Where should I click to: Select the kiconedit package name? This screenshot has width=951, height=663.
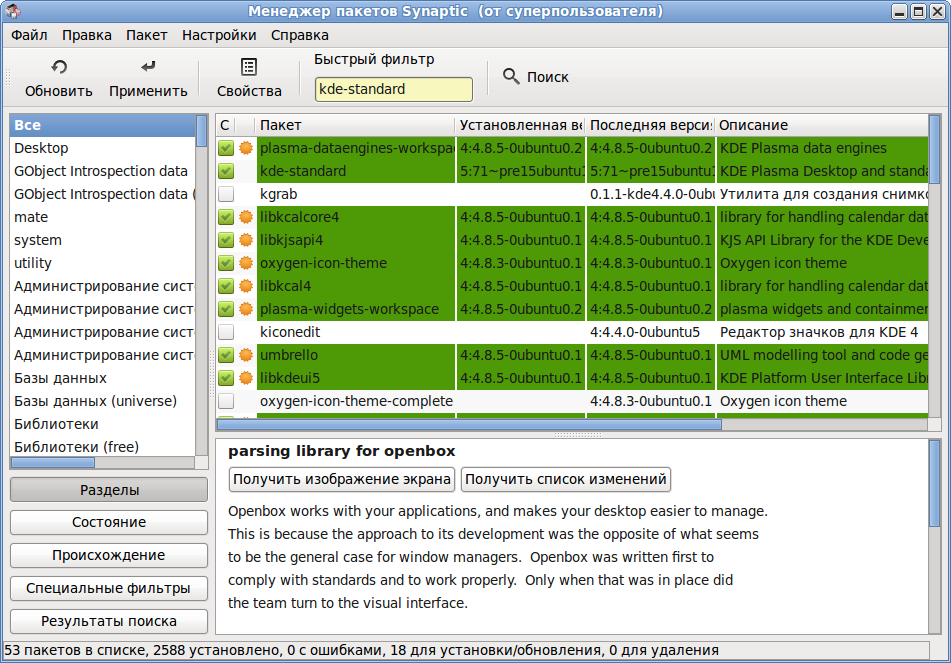click(290, 332)
